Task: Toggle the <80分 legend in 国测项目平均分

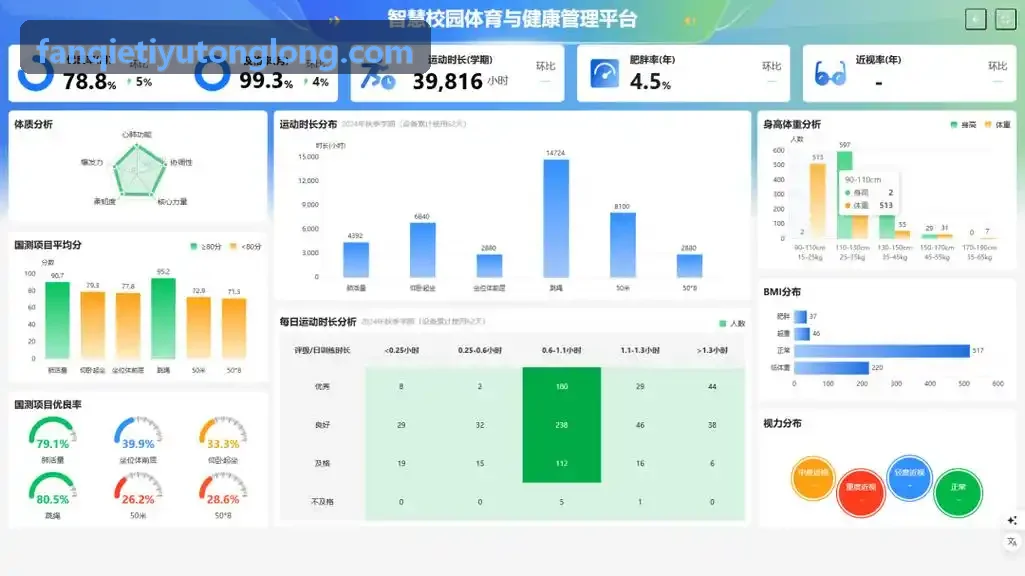Action: [246, 246]
